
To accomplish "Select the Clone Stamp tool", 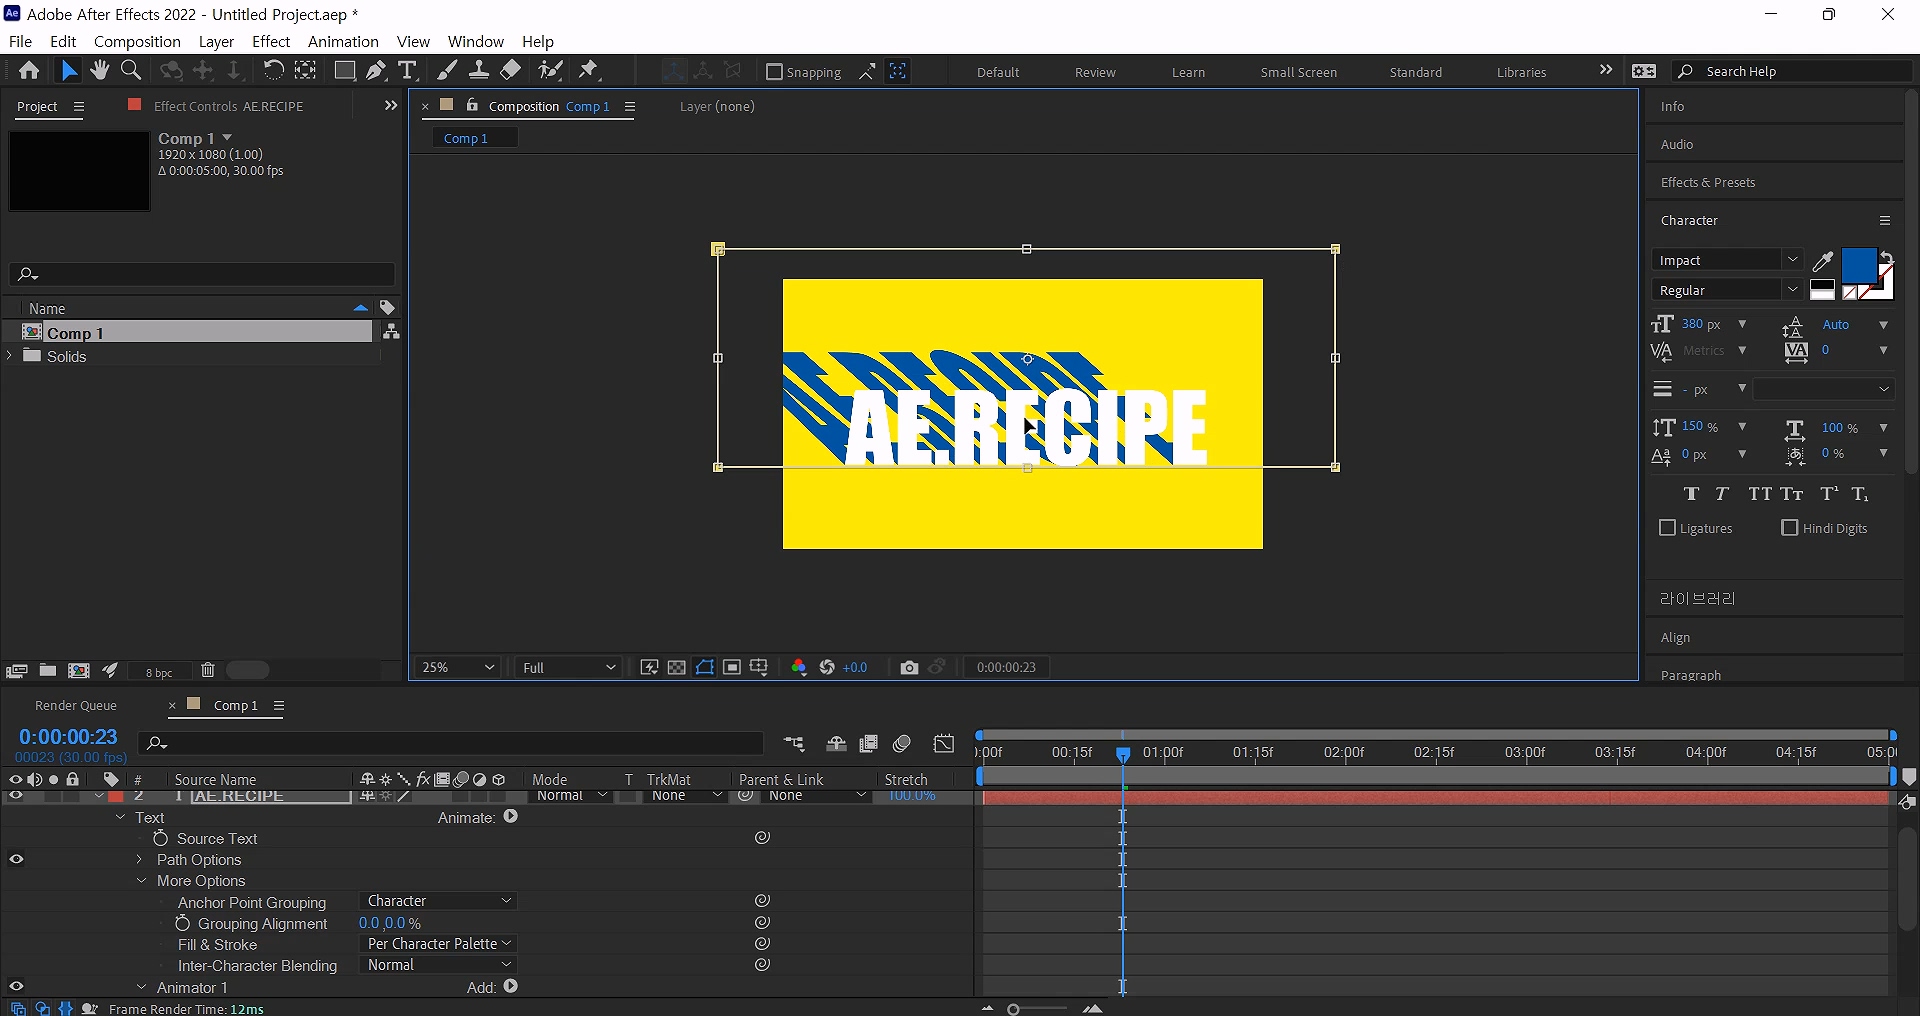I will pos(479,71).
